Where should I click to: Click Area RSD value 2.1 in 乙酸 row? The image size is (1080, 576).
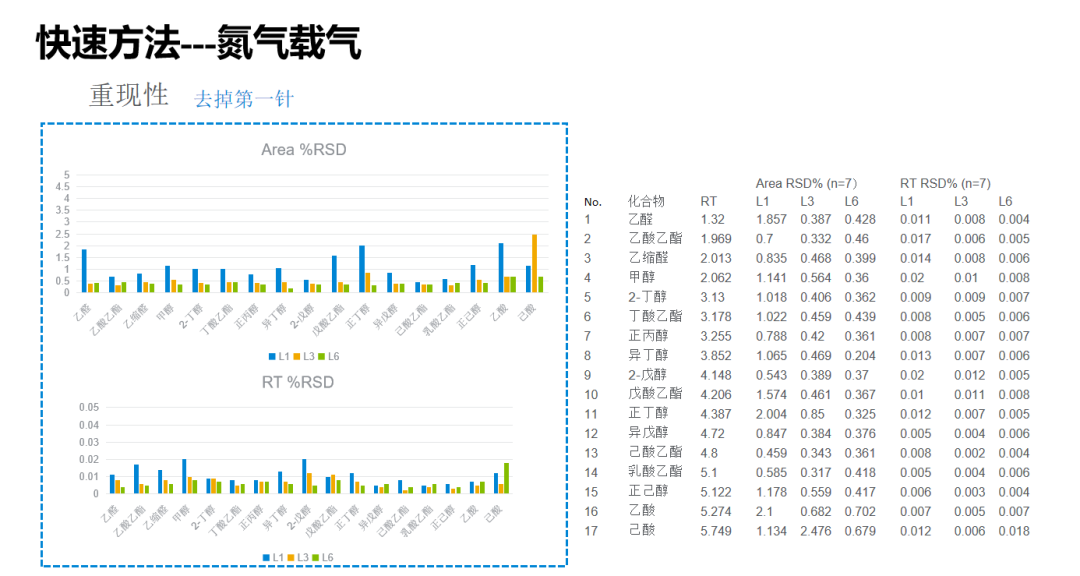[x=764, y=511]
